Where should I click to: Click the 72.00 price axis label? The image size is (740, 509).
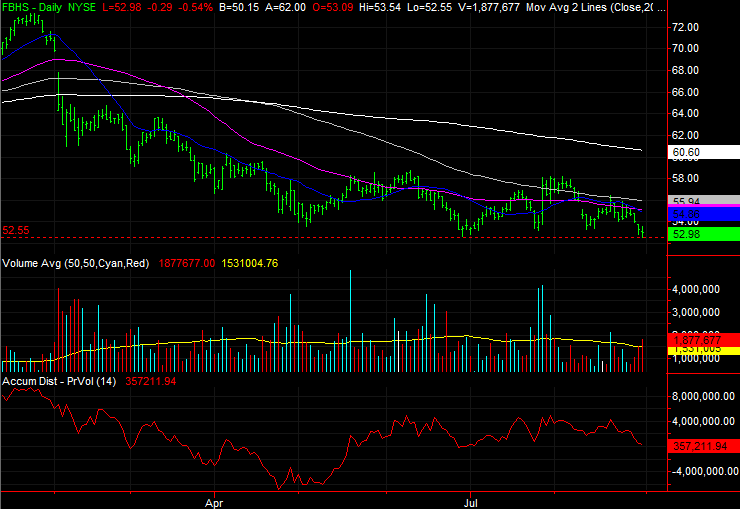pos(685,27)
